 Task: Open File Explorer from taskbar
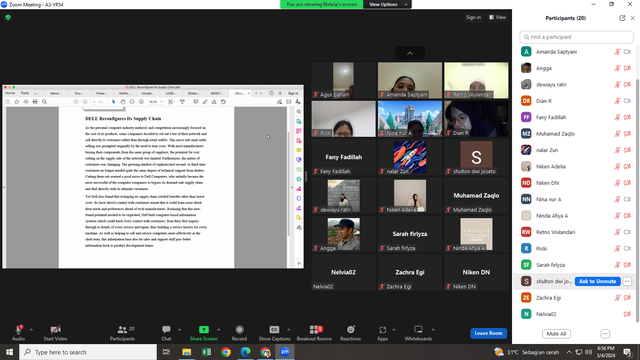point(187,352)
